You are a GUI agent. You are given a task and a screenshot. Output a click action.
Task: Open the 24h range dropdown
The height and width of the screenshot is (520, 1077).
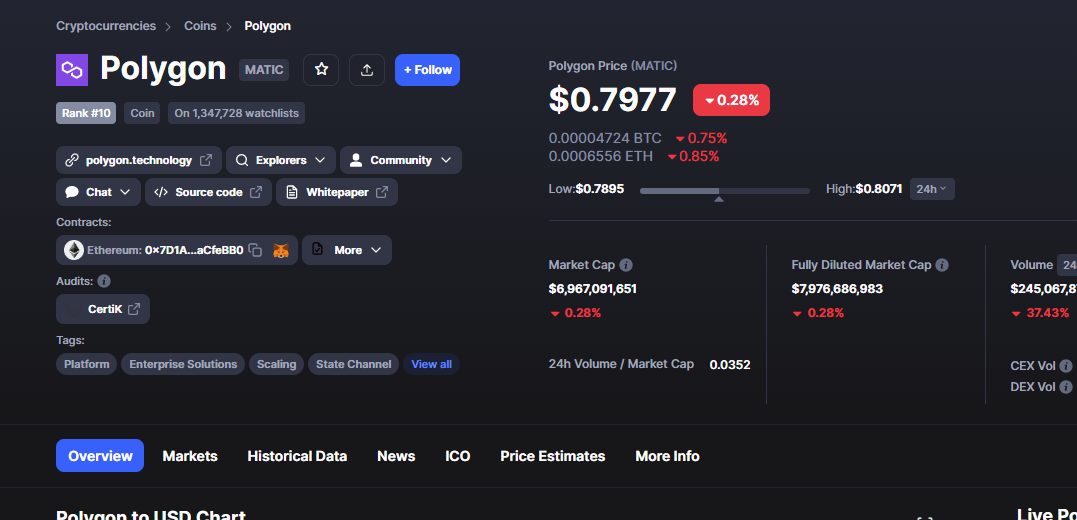[x=932, y=189]
